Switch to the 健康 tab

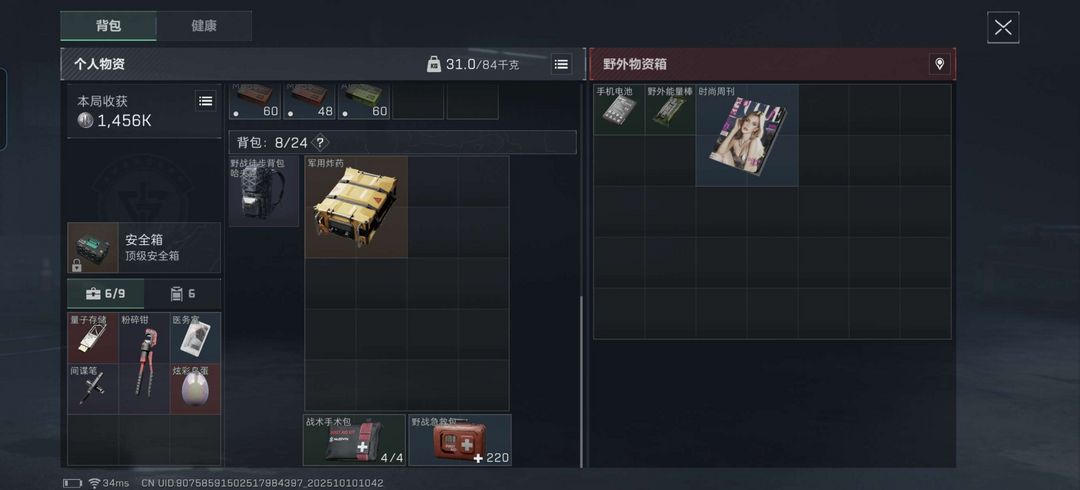pyautogui.click(x=204, y=26)
